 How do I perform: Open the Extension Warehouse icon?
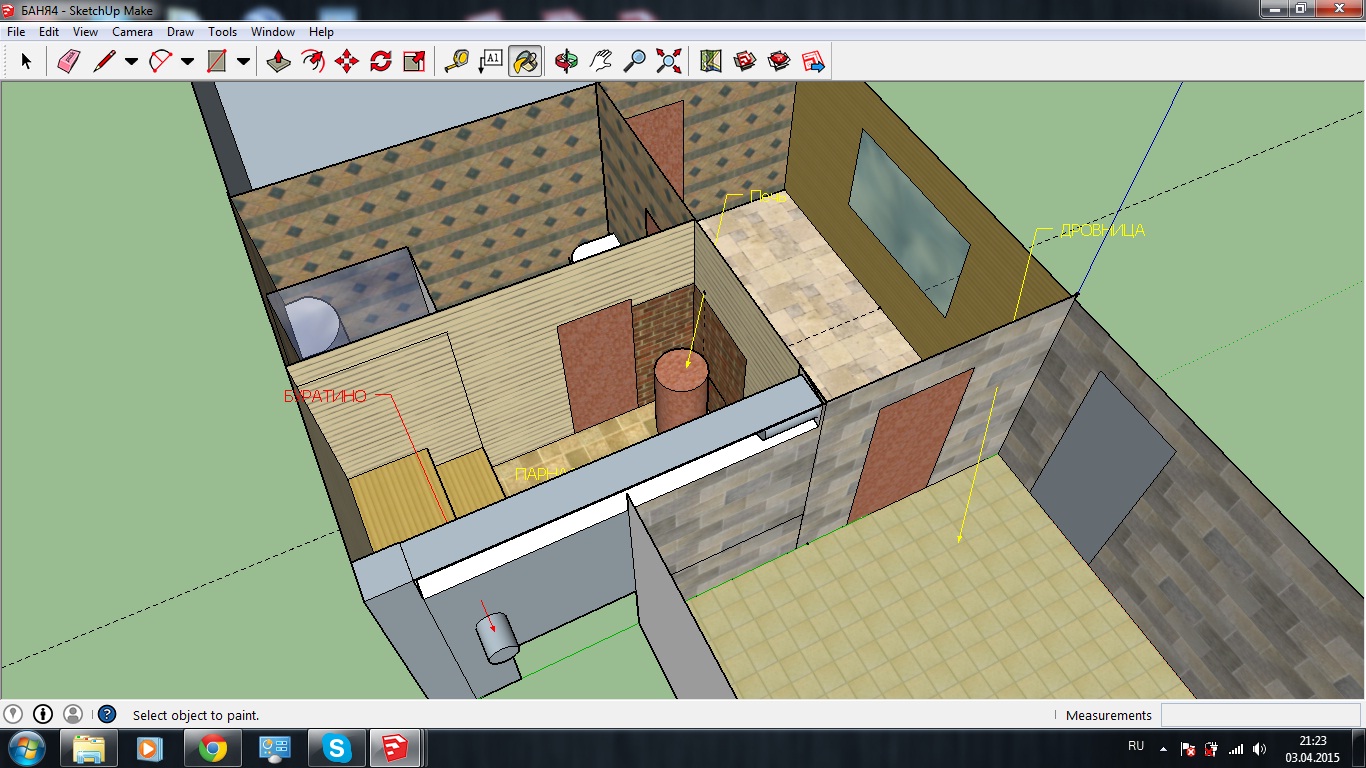[x=779, y=62]
